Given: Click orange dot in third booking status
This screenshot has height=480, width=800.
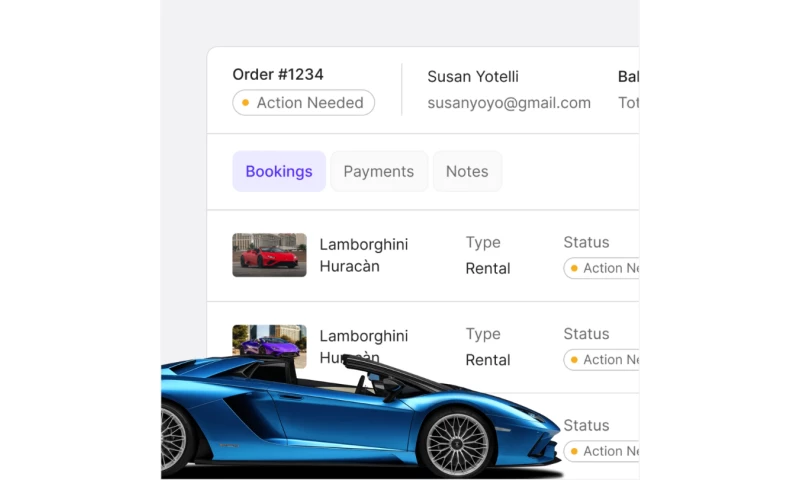Looking at the screenshot, I should coord(574,451).
